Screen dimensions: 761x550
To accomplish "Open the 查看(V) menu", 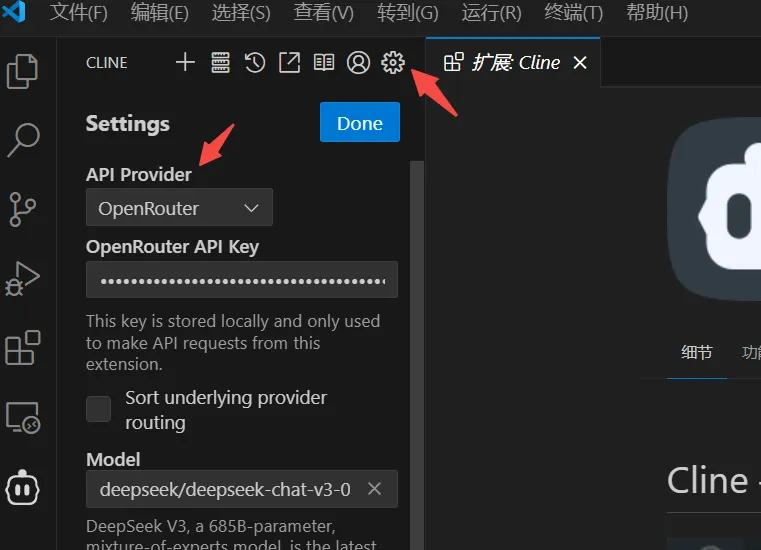I will coord(324,12).
